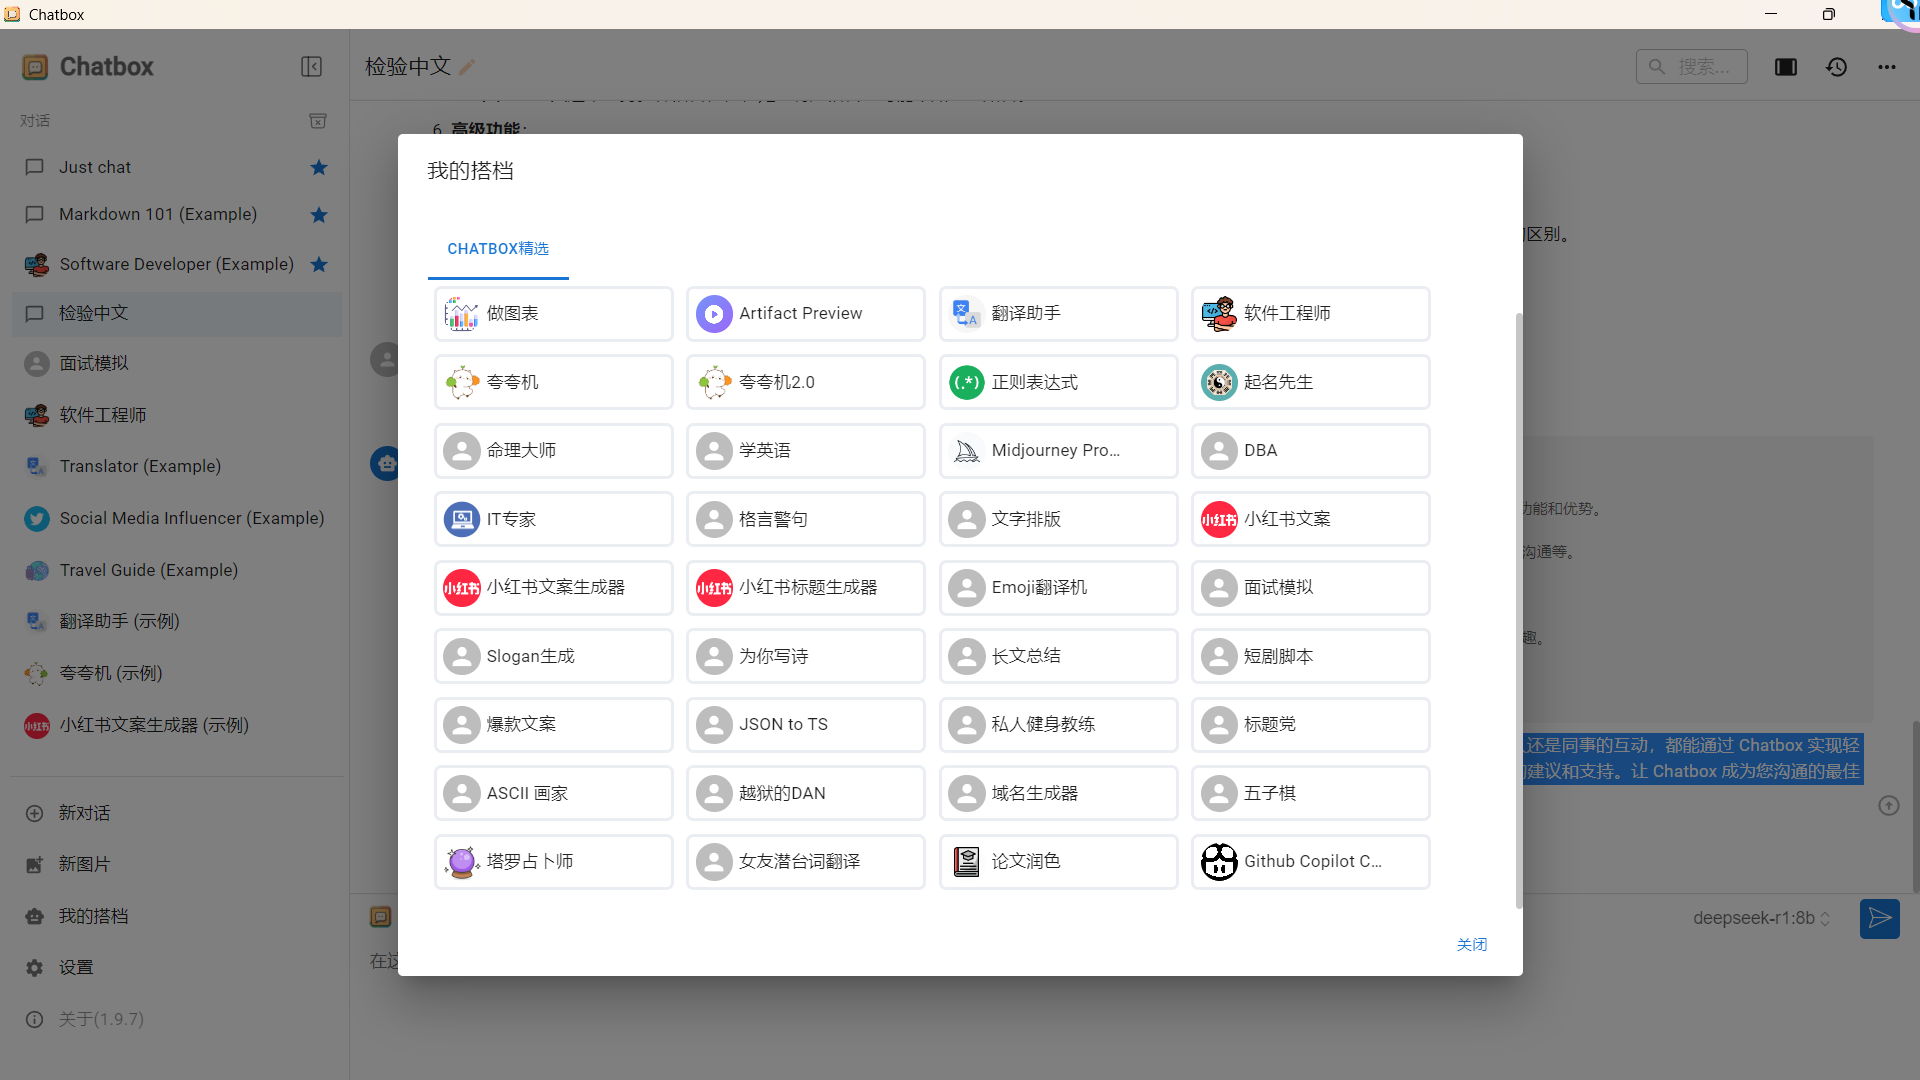Toggle the wide layout icon in header
The width and height of the screenshot is (1920, 1080).
(x=1786, y=67)
